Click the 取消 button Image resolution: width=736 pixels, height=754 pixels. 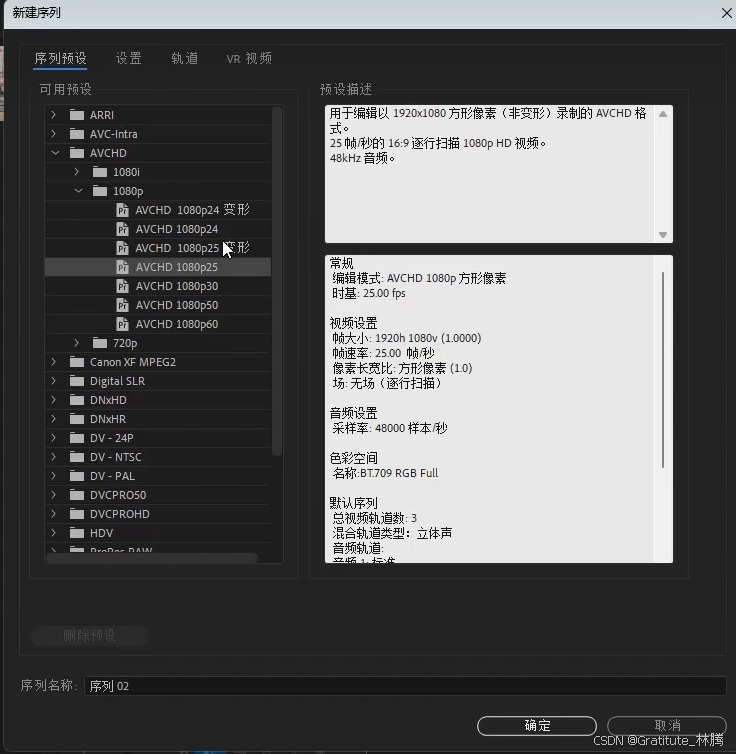667,725
